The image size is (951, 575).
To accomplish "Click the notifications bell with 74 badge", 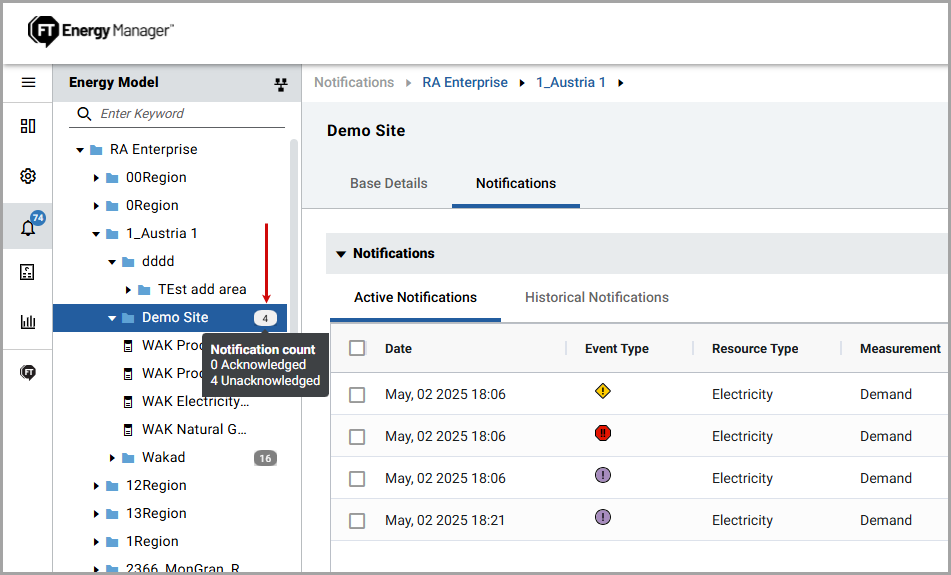I will pos(28,228).
